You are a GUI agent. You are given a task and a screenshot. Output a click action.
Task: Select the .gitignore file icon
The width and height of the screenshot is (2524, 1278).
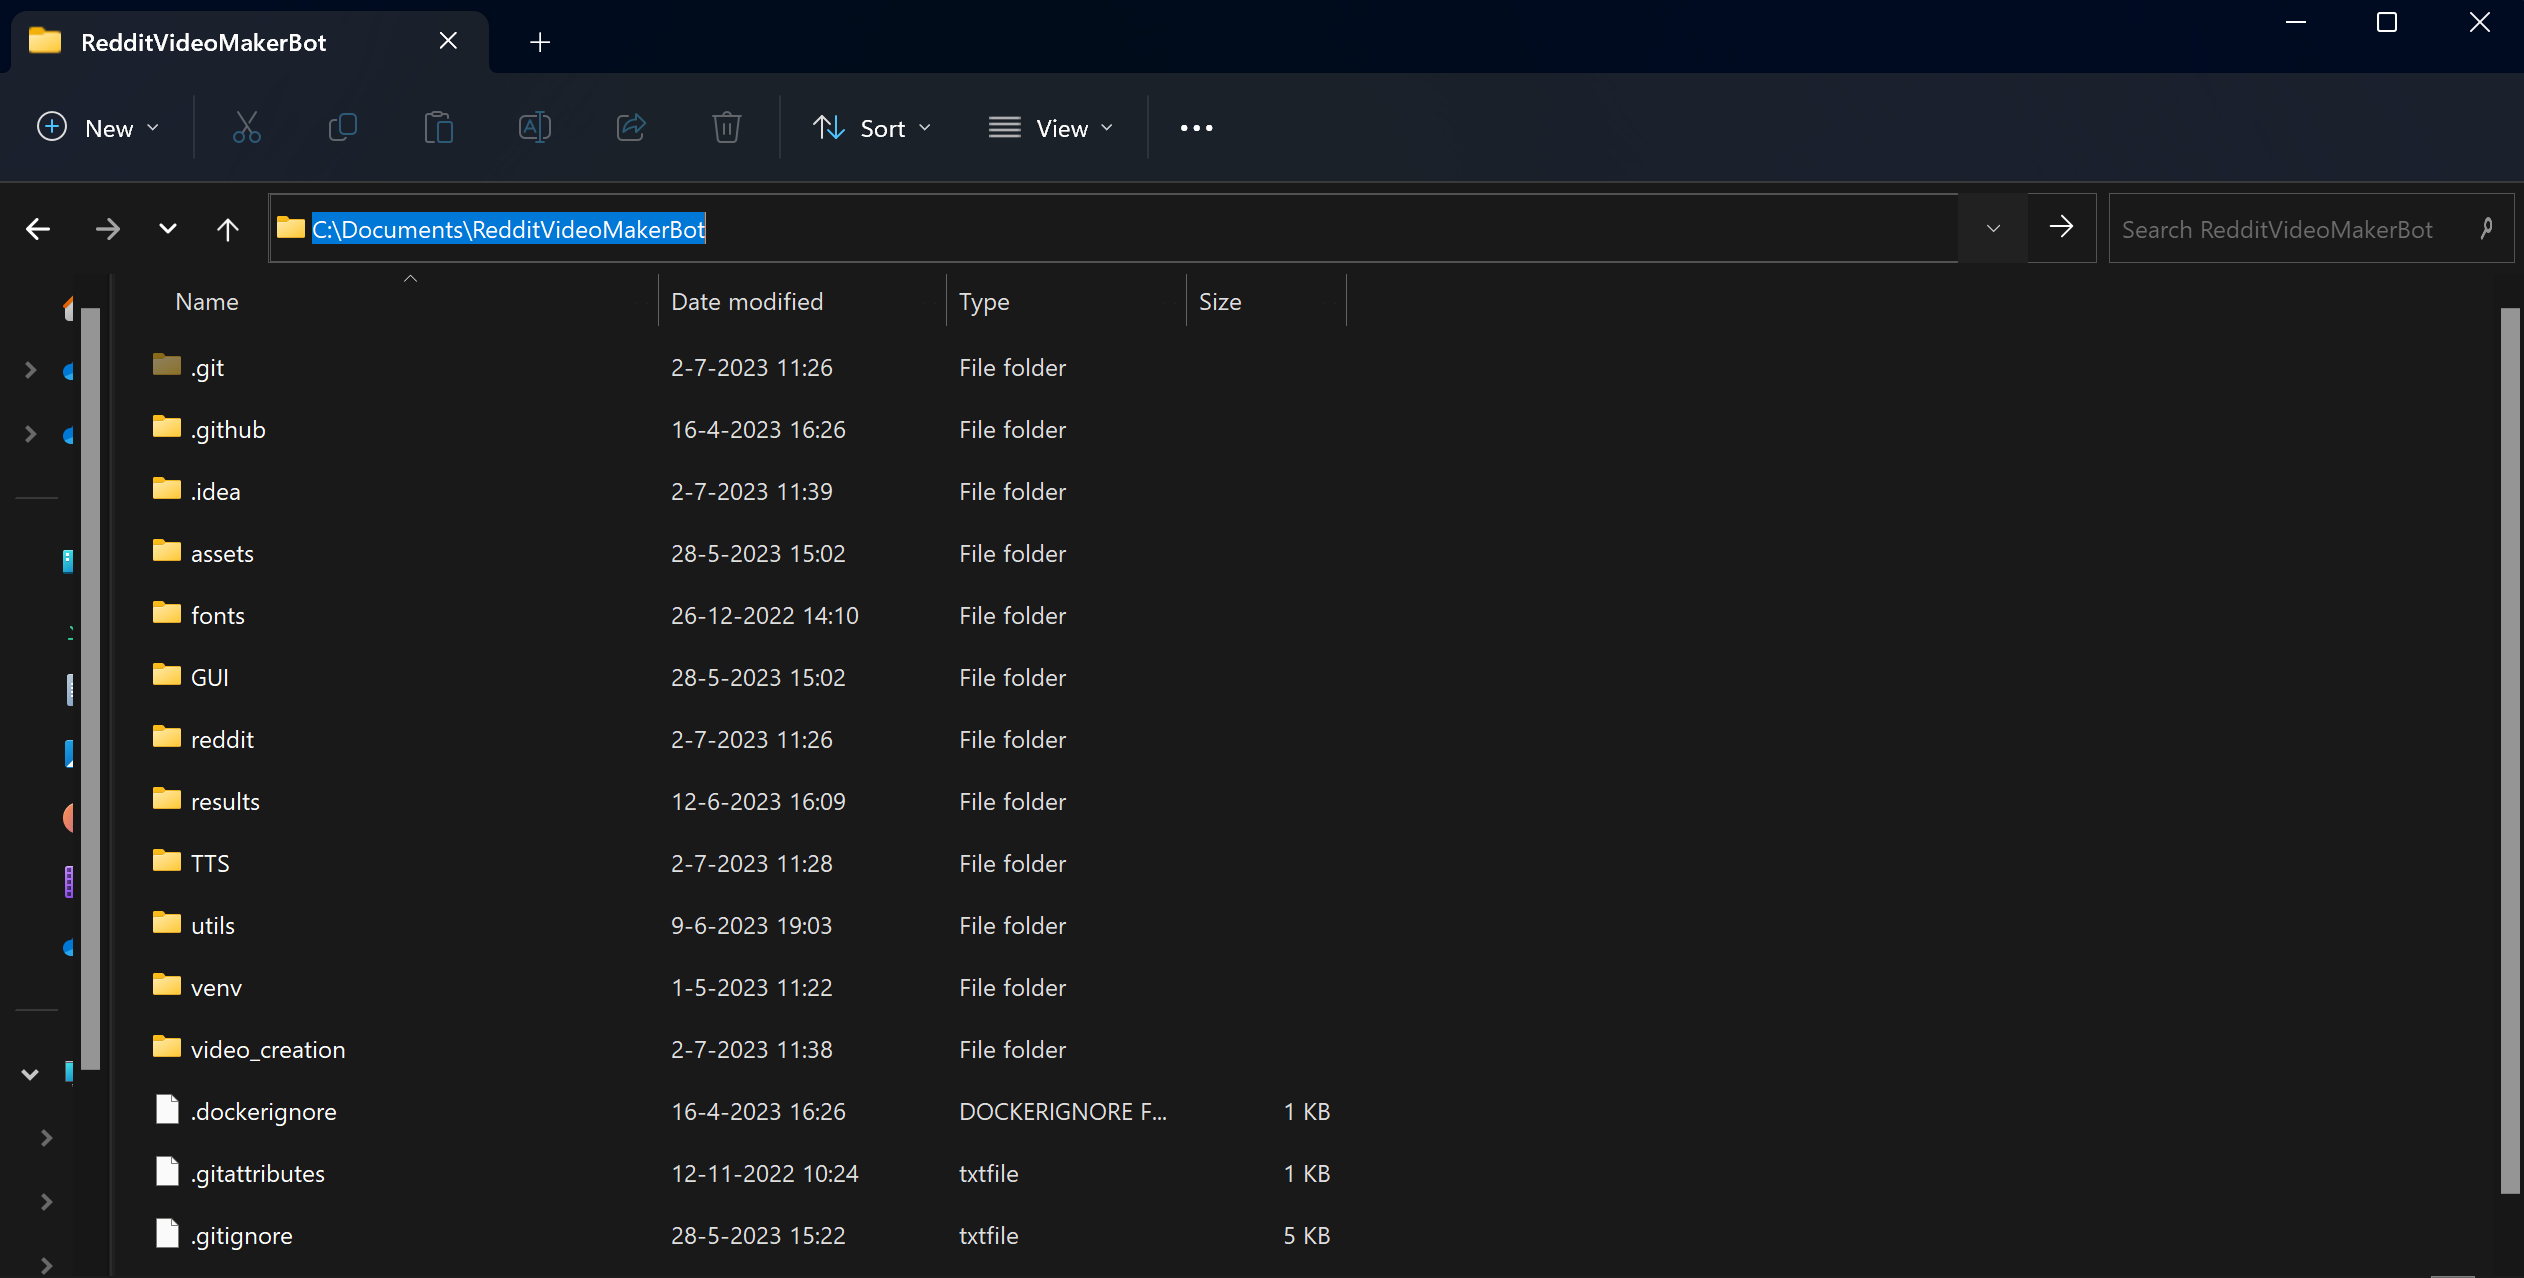(x=167, y=1233)
